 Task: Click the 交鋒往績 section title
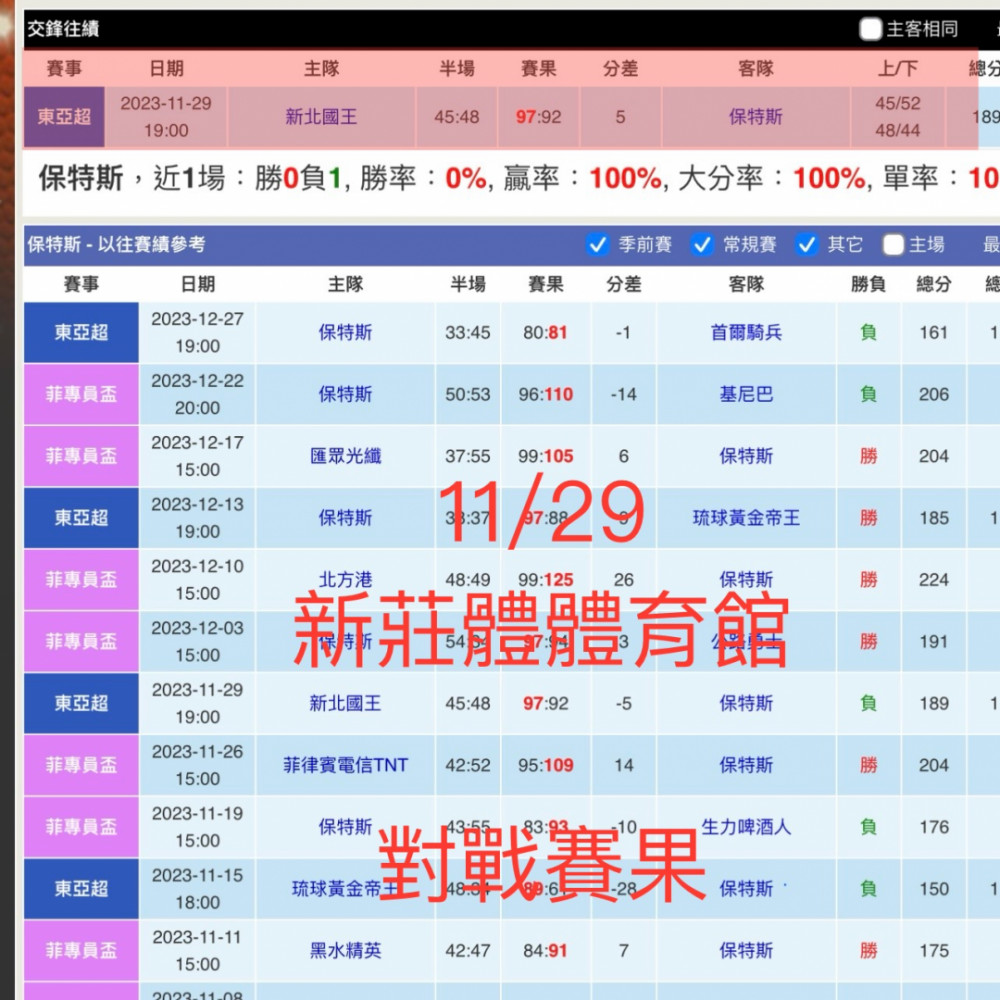(63, 29)
